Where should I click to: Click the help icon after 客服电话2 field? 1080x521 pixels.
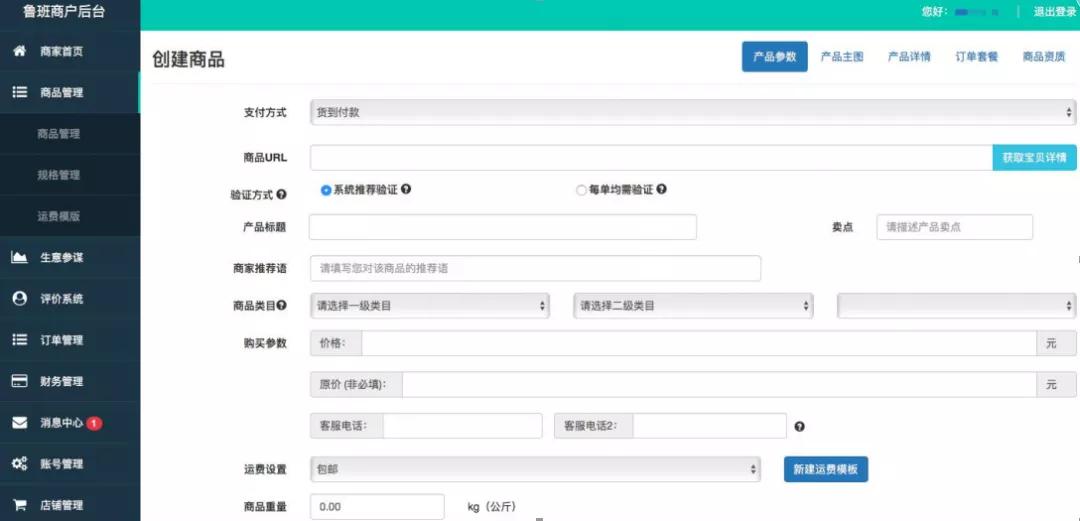pyautogui.click(x=799, y=427)
